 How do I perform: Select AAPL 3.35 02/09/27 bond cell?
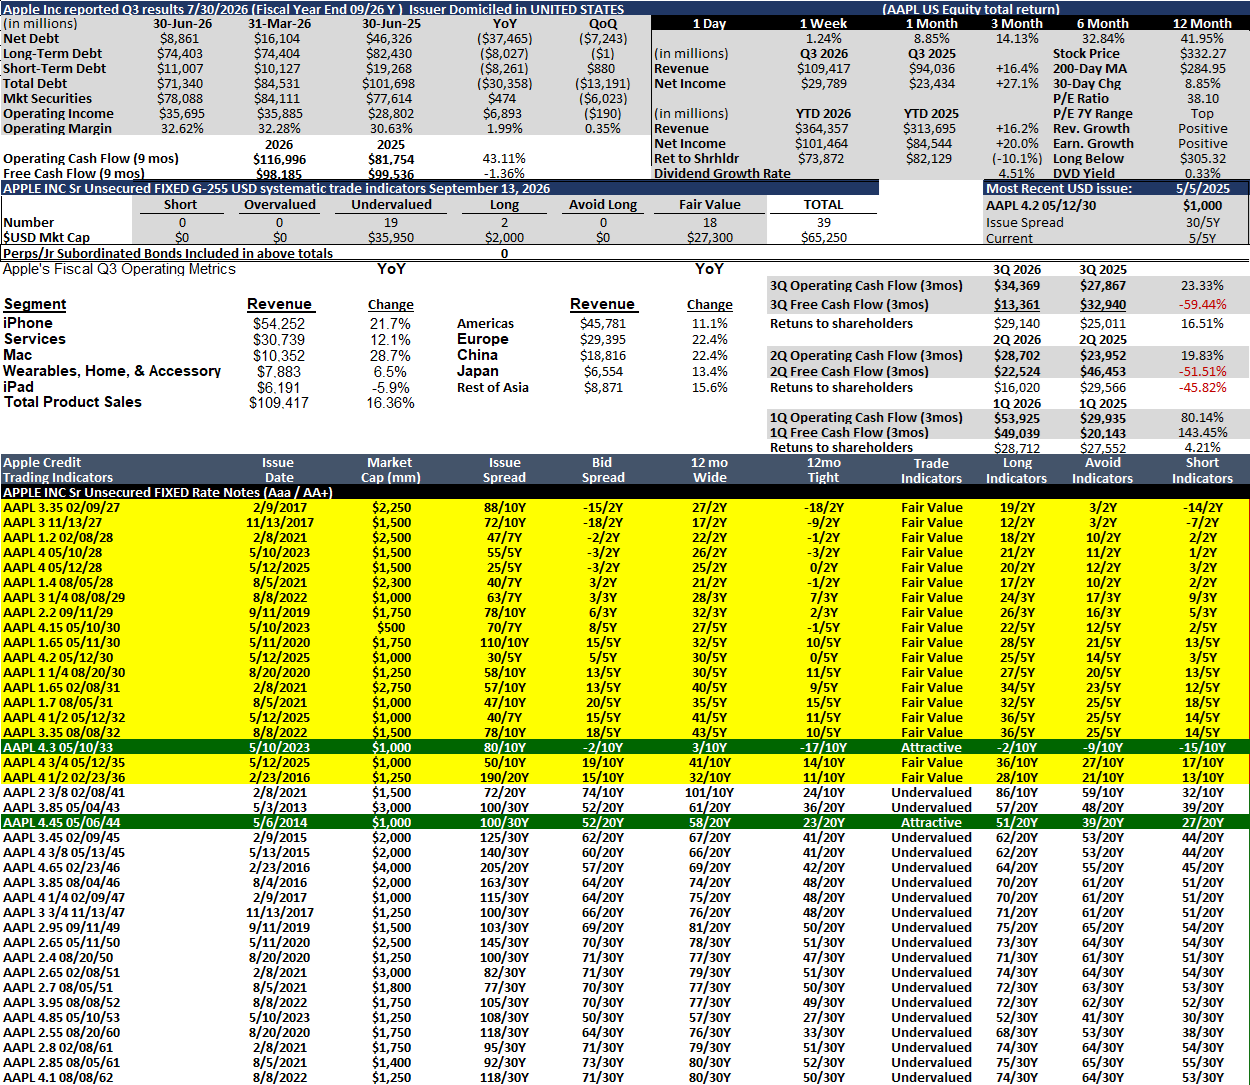point(62,508)
